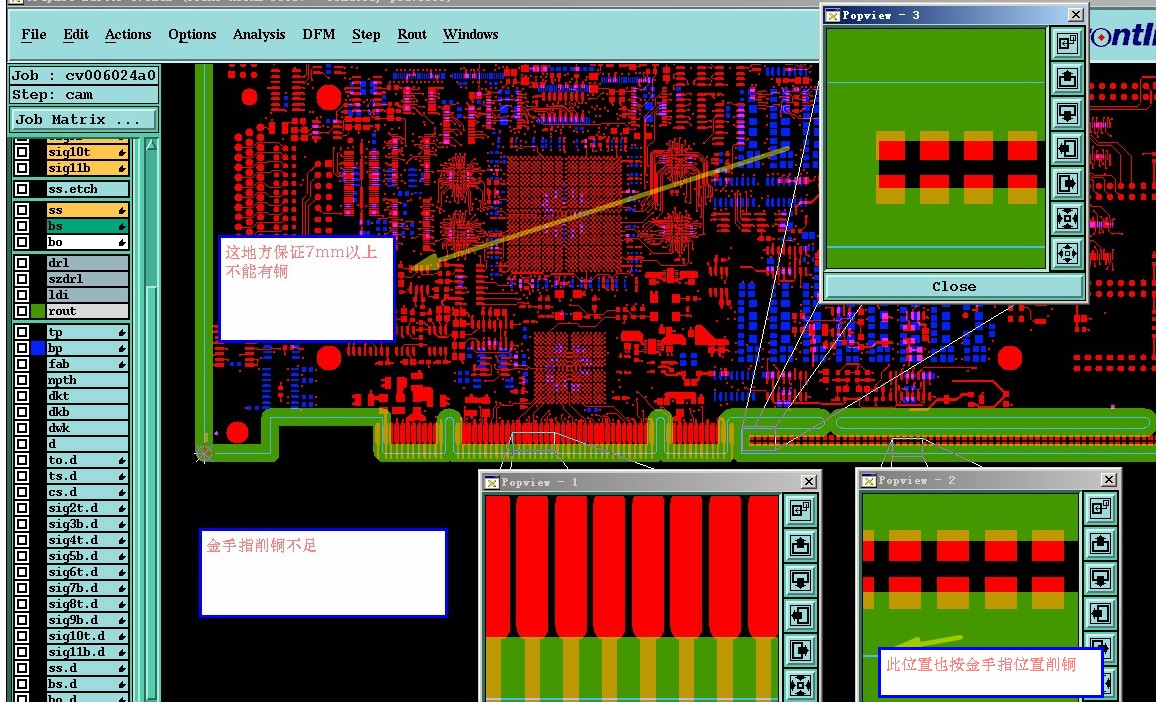Click hand icon on fab layer row
This screenshot has height=702, width=1156.
(122, 364)
